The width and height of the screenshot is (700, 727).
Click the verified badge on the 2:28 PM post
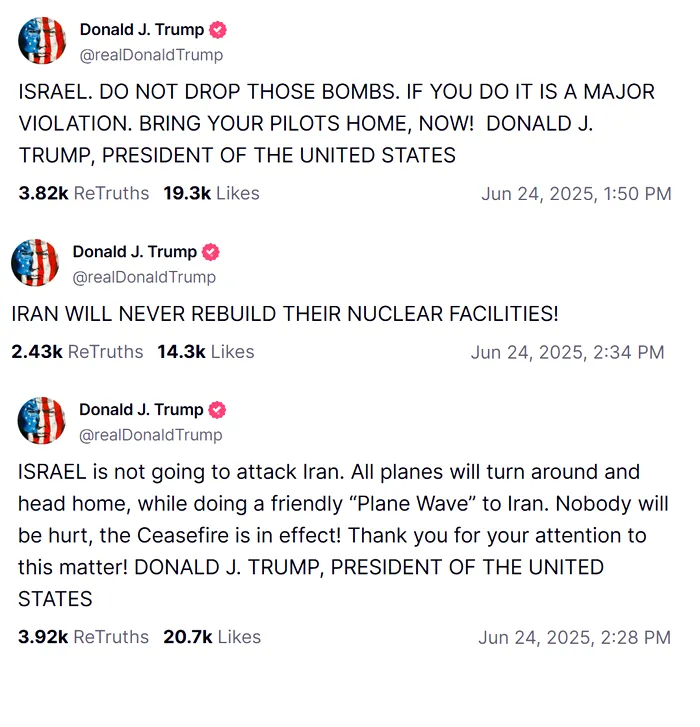[x=218, y=410]
